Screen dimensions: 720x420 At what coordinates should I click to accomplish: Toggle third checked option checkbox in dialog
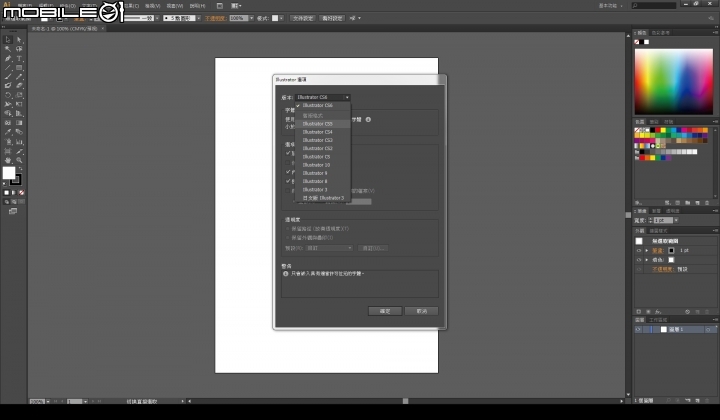click(x=288, y=172)
